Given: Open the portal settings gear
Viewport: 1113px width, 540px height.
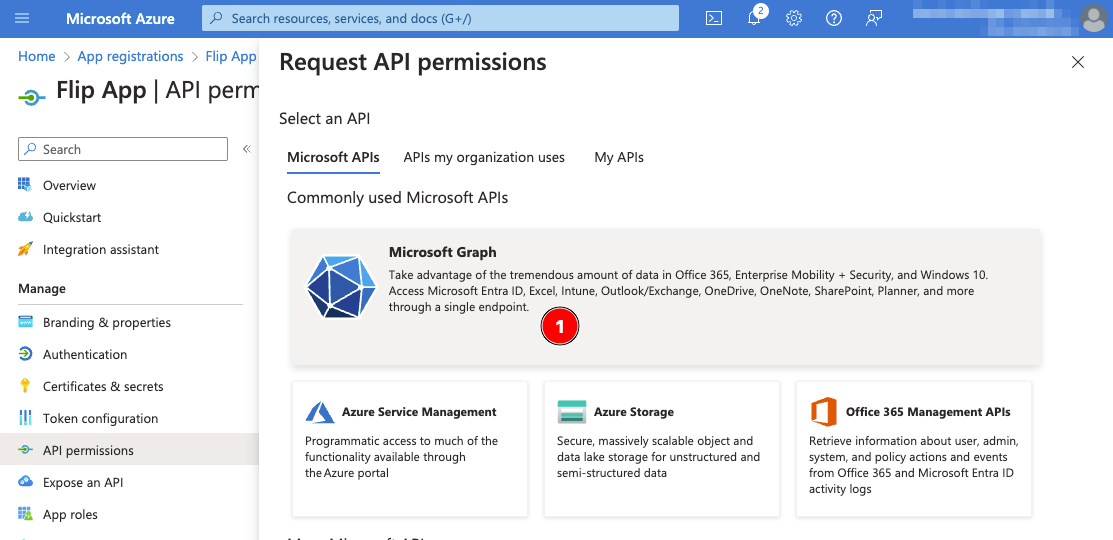Looking at the screenshot, I should (794, 18).
